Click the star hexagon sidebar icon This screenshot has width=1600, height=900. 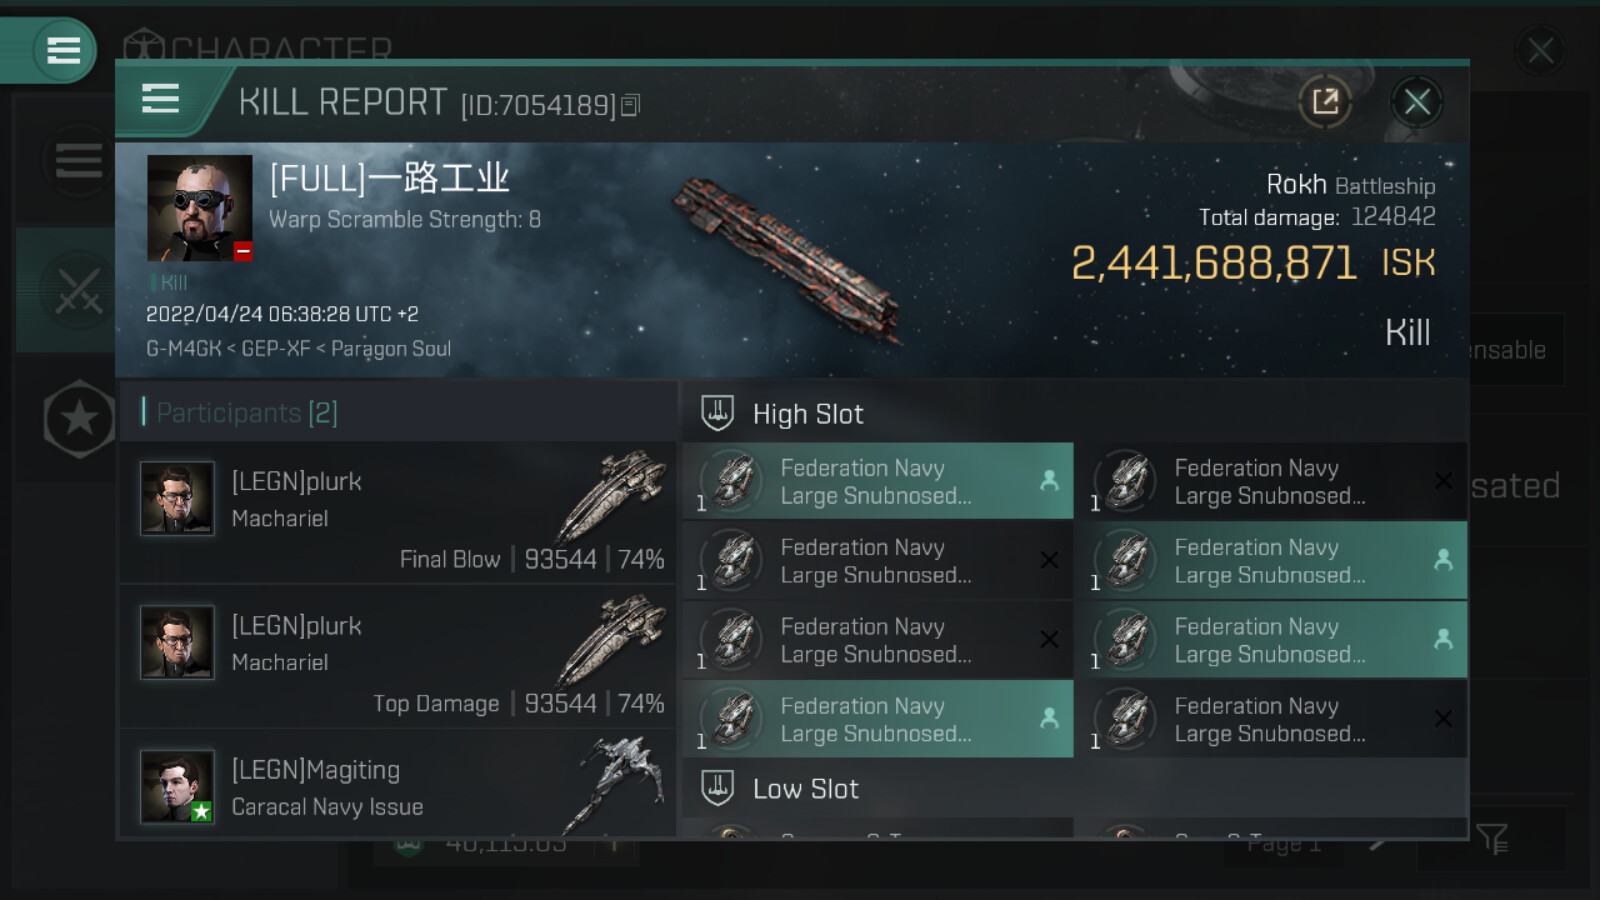tap(79, 419)
